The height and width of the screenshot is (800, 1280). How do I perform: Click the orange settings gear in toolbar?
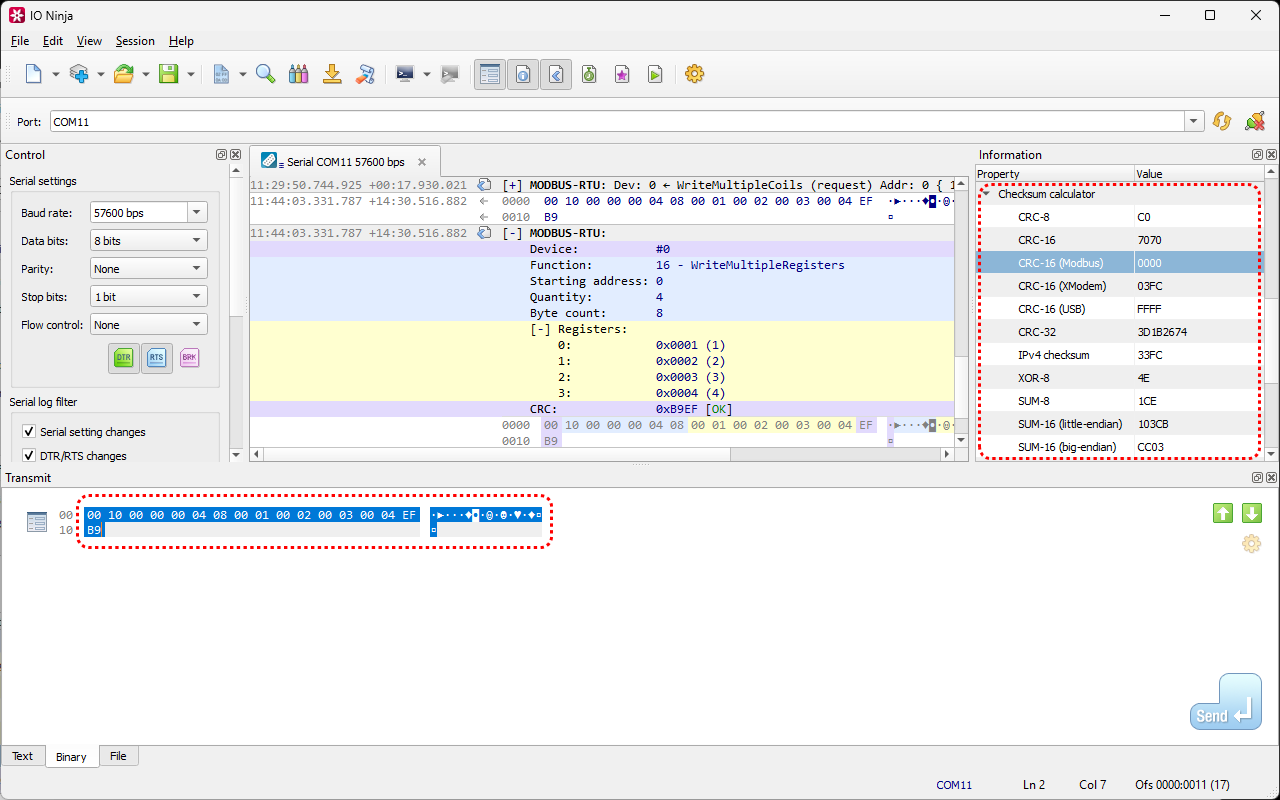(x=694, y=74)
